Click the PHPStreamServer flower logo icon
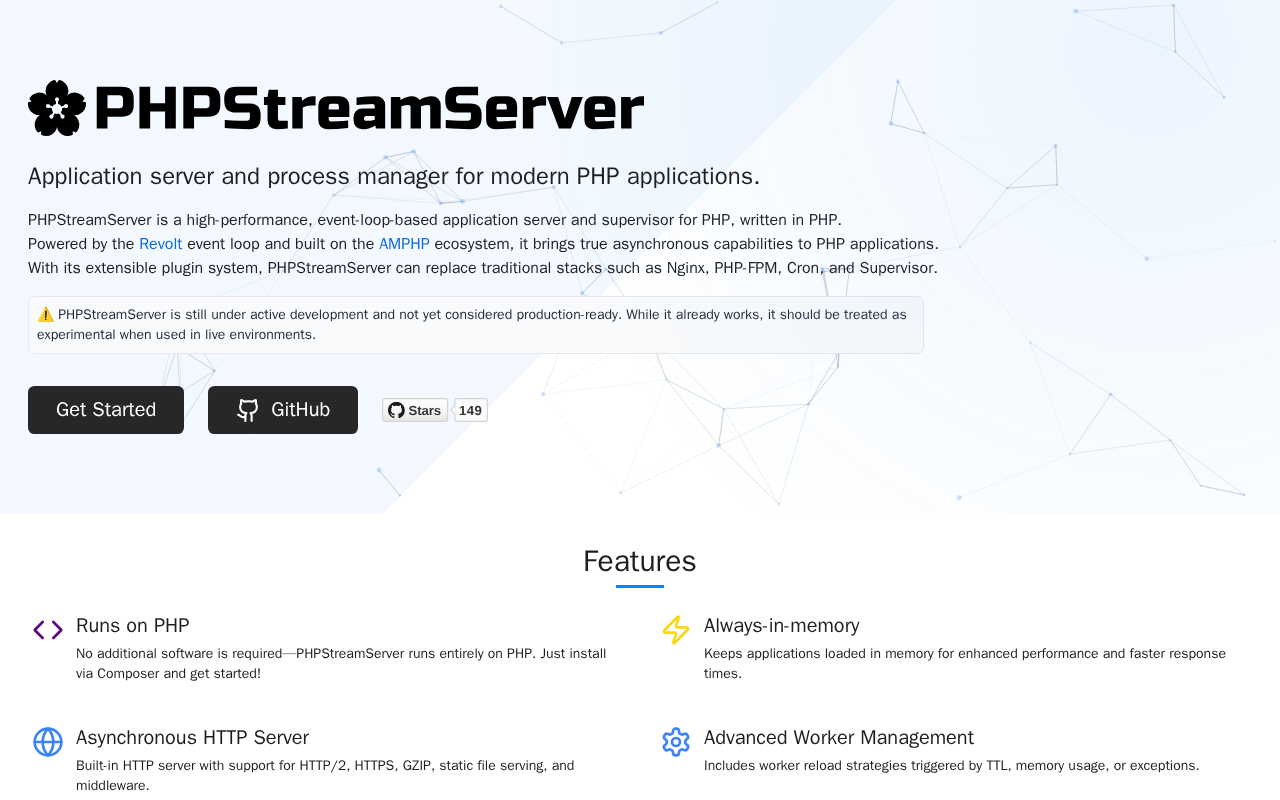Screen dimensions: 1280x800 57,108
